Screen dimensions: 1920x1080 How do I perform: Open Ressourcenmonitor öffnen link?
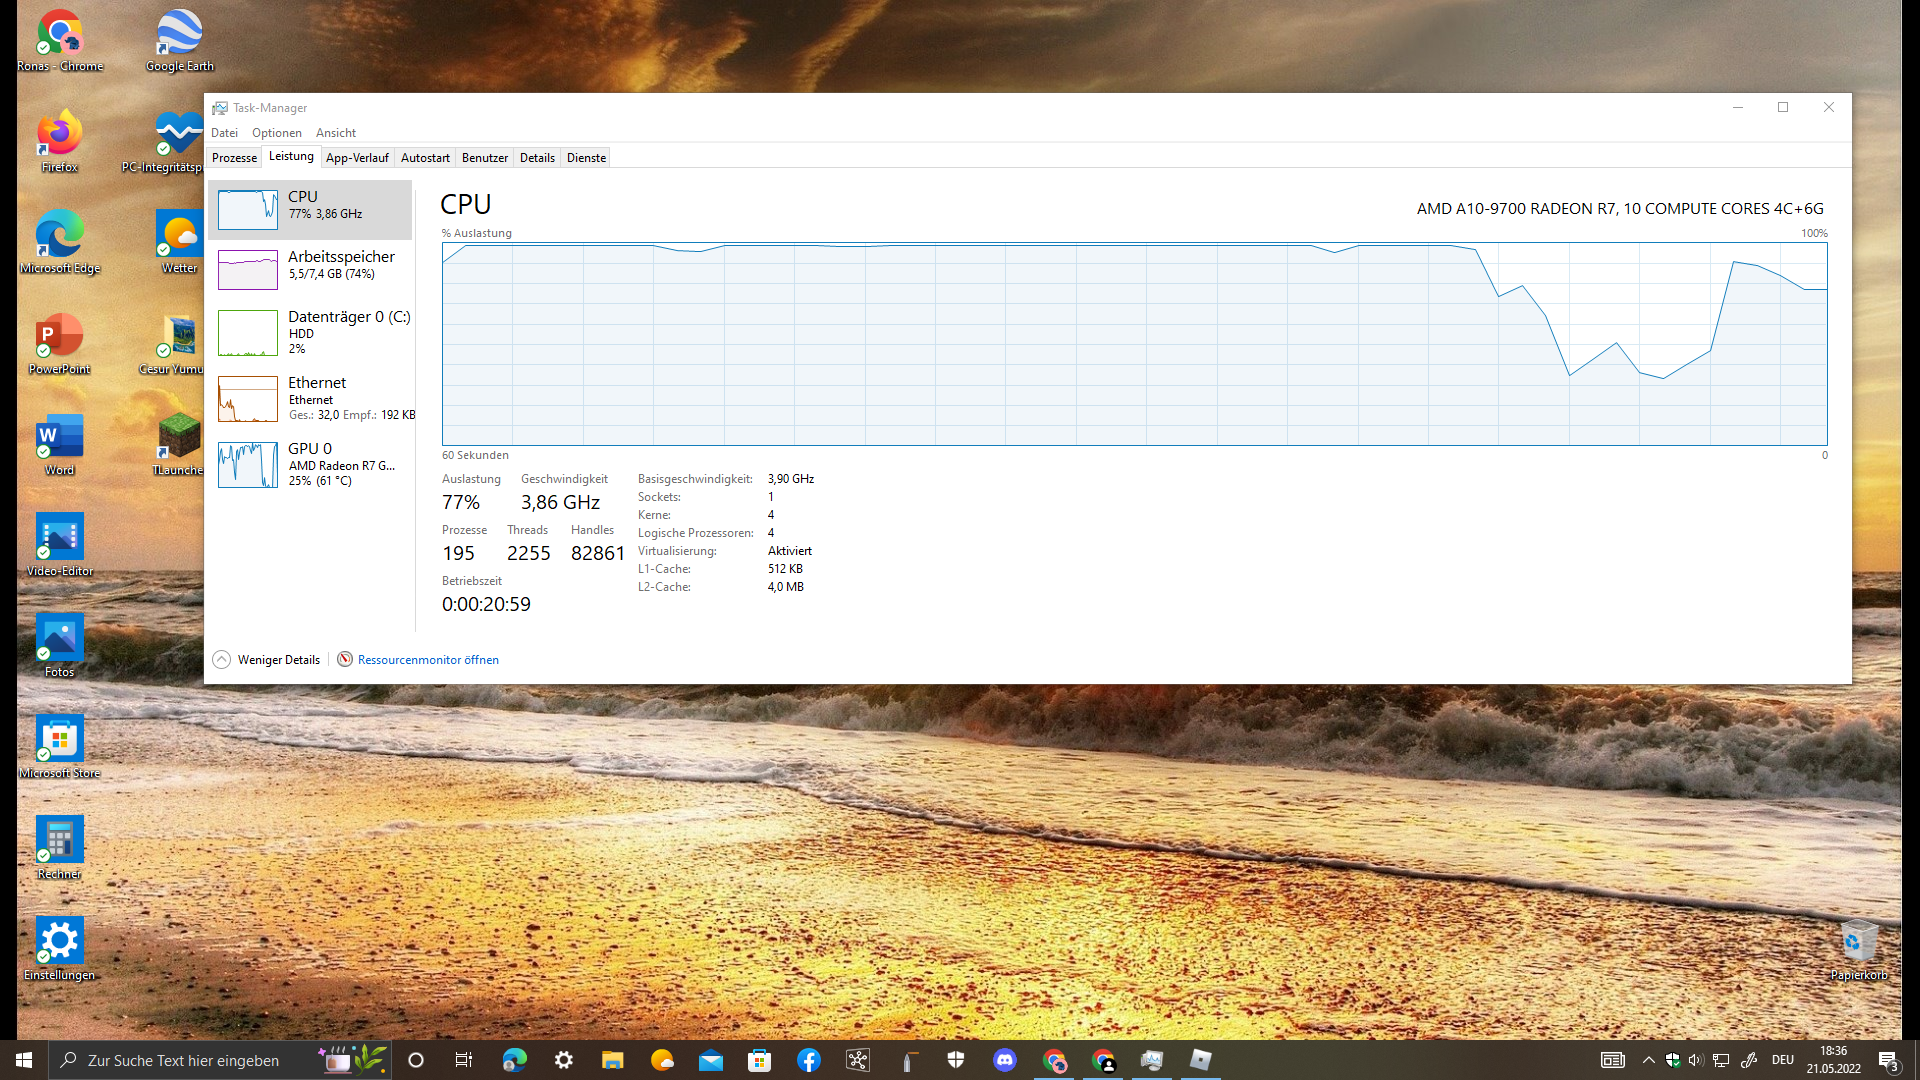(428, 660)
